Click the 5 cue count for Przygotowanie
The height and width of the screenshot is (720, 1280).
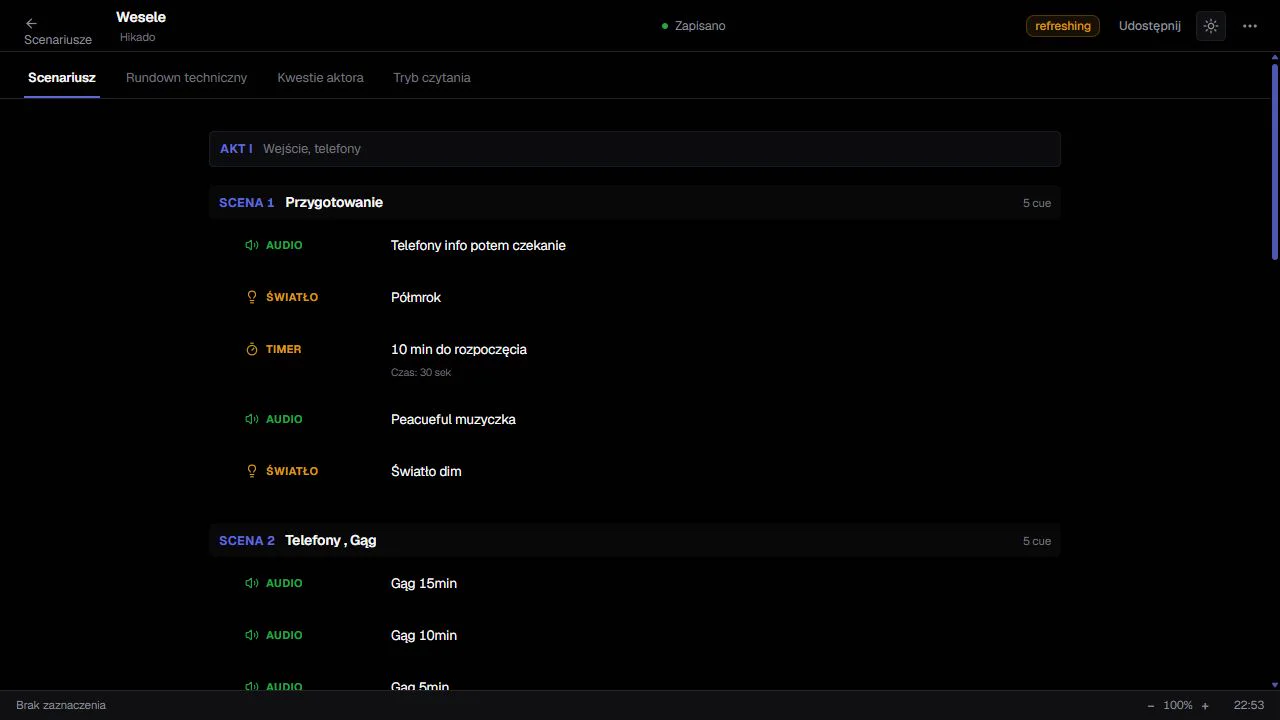pos(1037,203)
